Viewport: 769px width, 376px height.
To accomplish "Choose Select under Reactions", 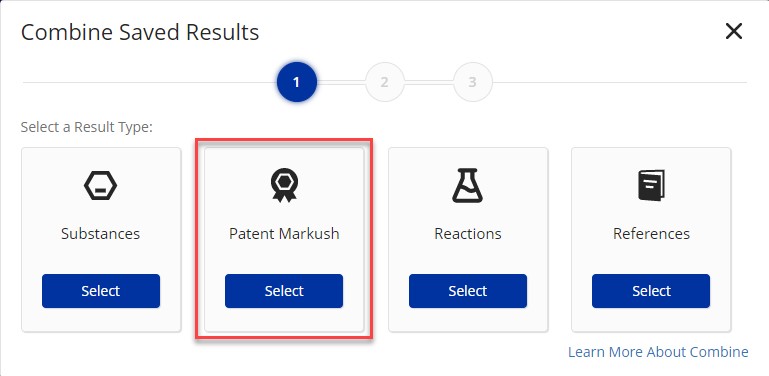I will [467, 291].
